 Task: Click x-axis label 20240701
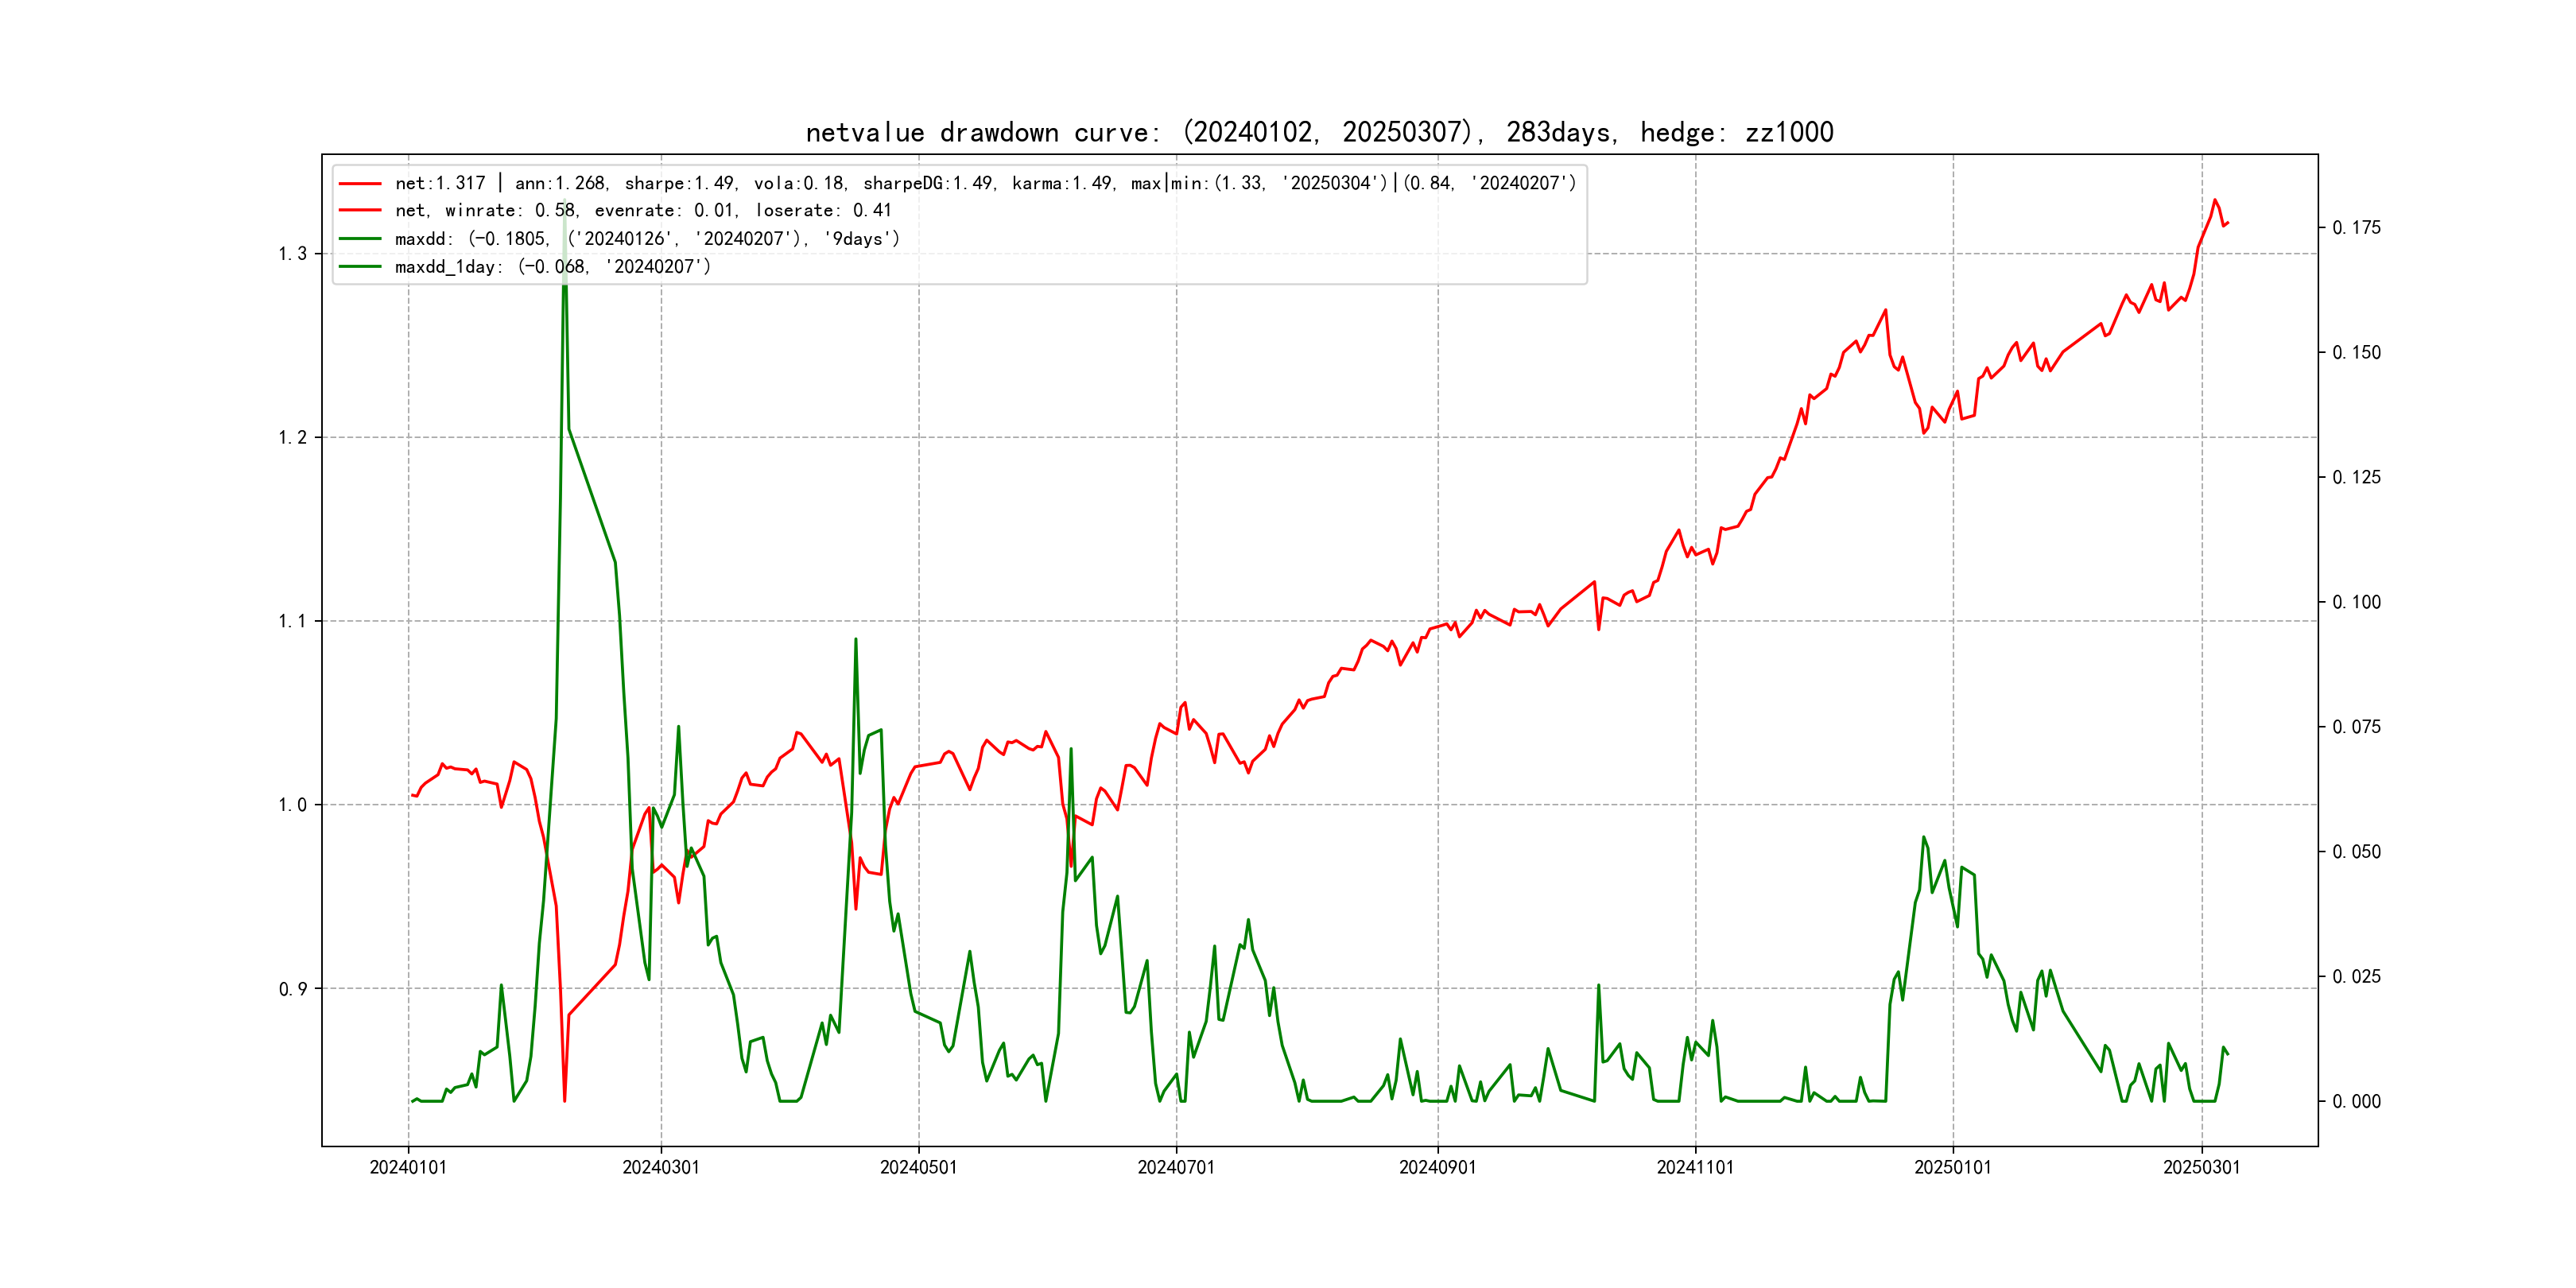[1176, 1168]
